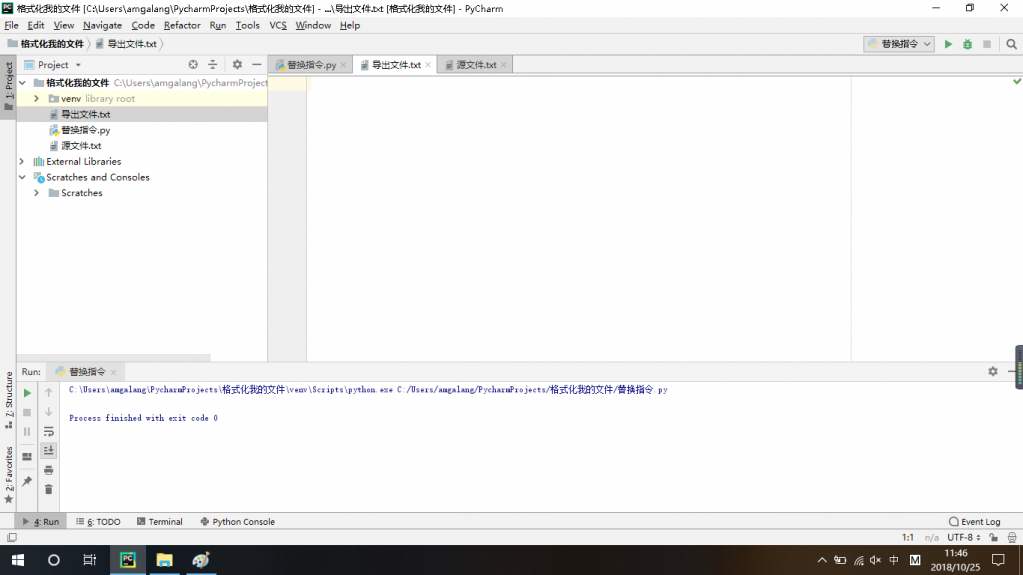The image size is (1023, 575).
Task: Toggle tool window bars icon in status bar
Action: click(12, 538)
